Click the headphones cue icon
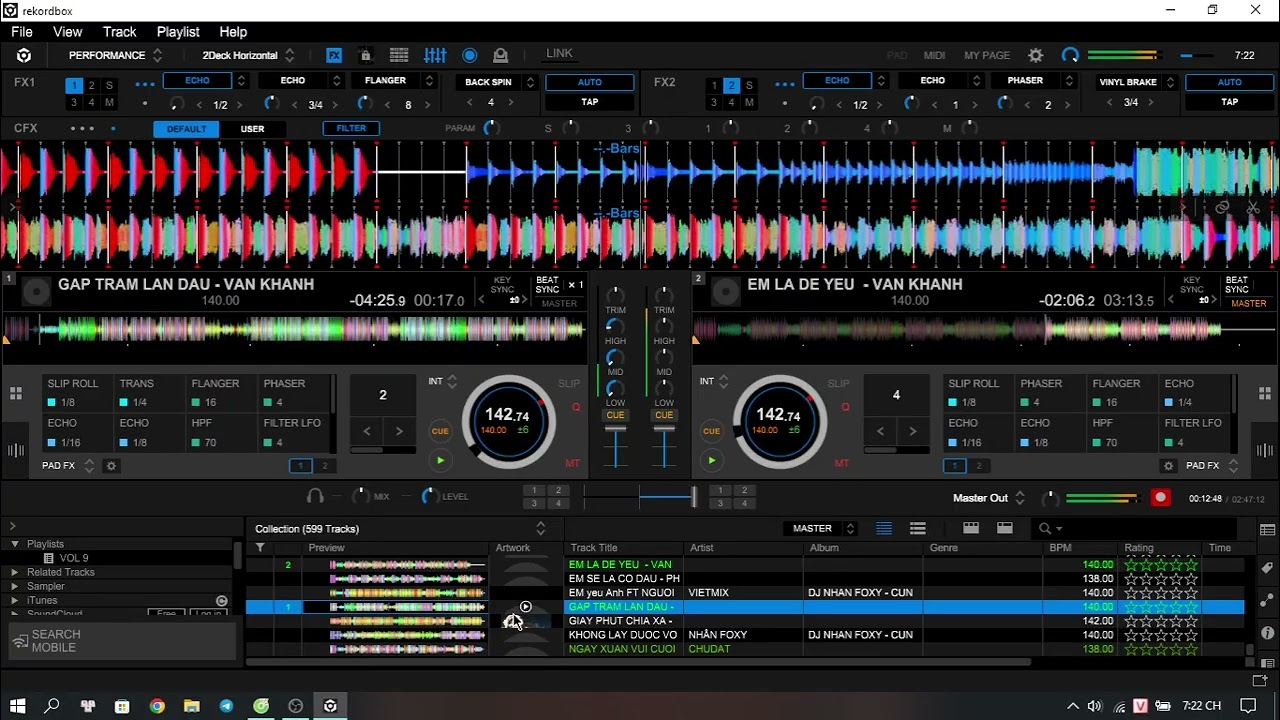Image resolution: width=1280 pixels, height=720 pixels. pyautogui.click(x=315, y=496)
